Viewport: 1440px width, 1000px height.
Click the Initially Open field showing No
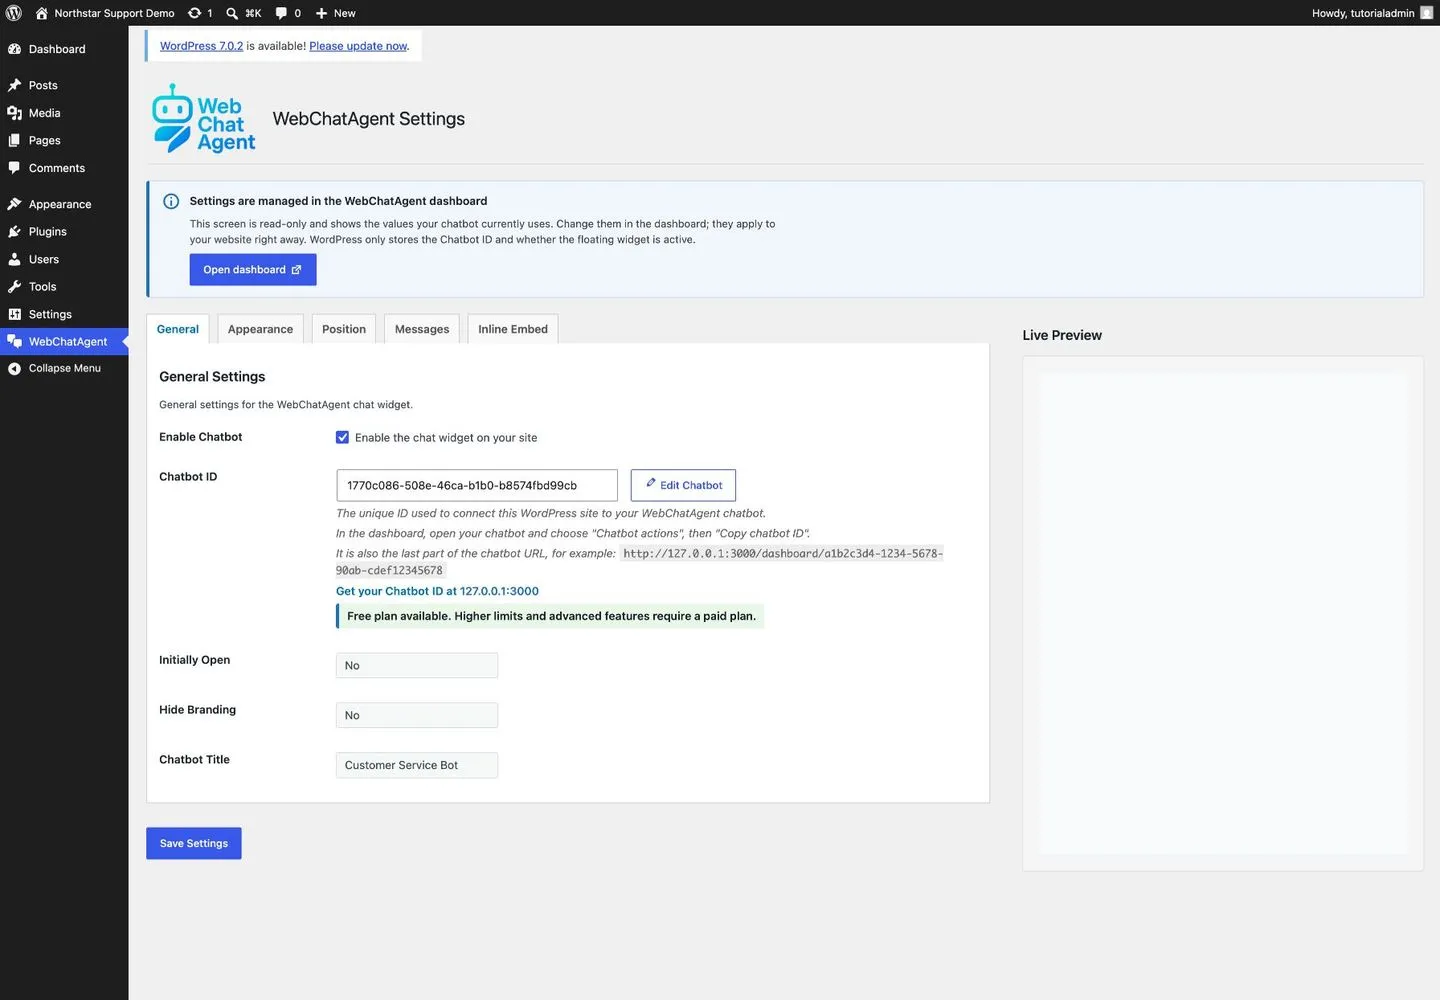pyautogui.click(x=417, y=665)
